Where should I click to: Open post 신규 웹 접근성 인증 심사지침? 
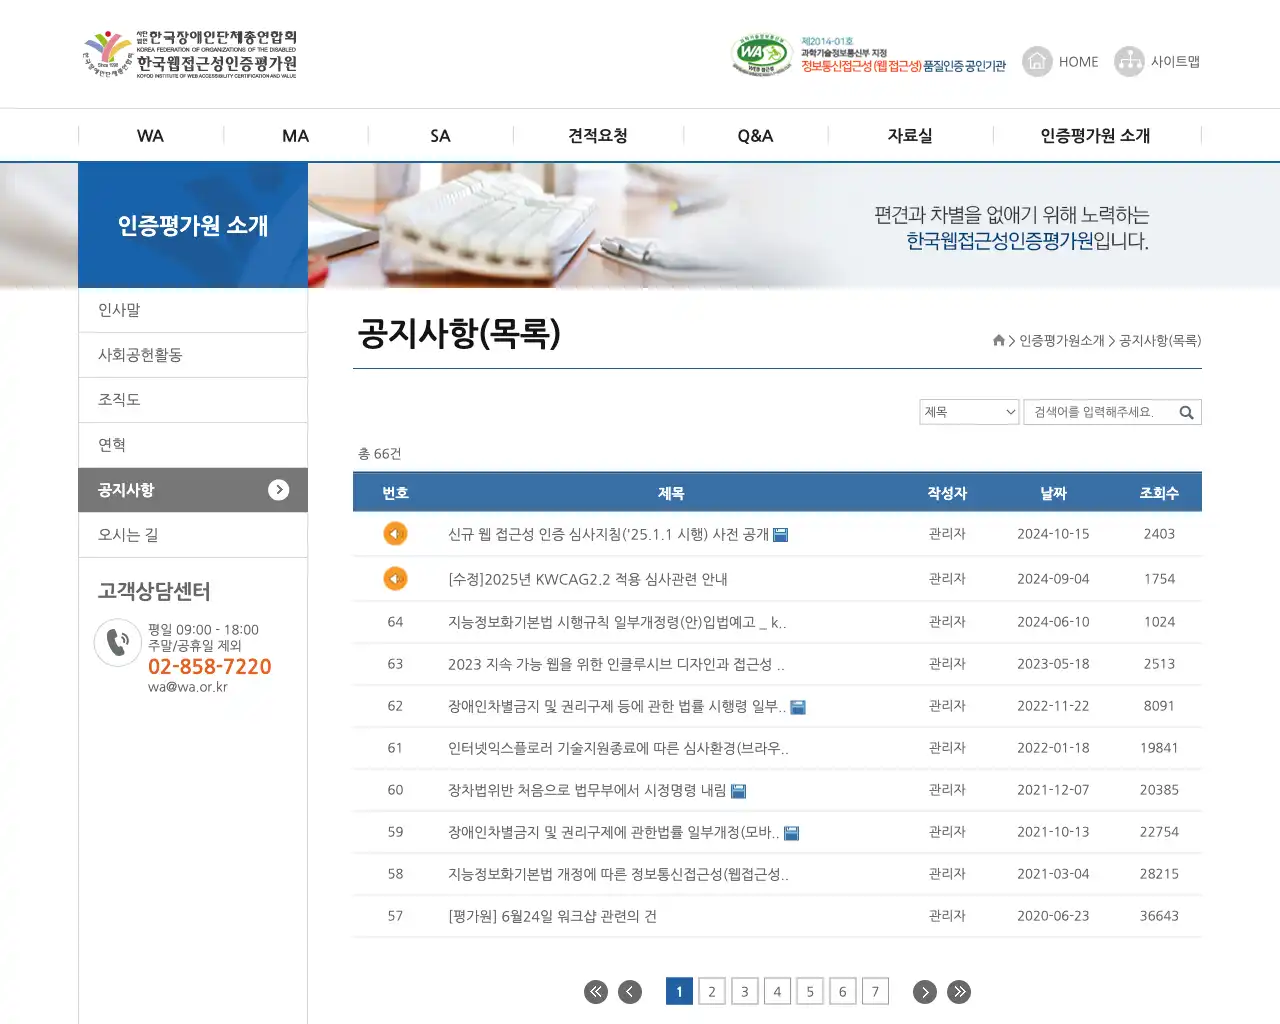[x=608, y=535]
